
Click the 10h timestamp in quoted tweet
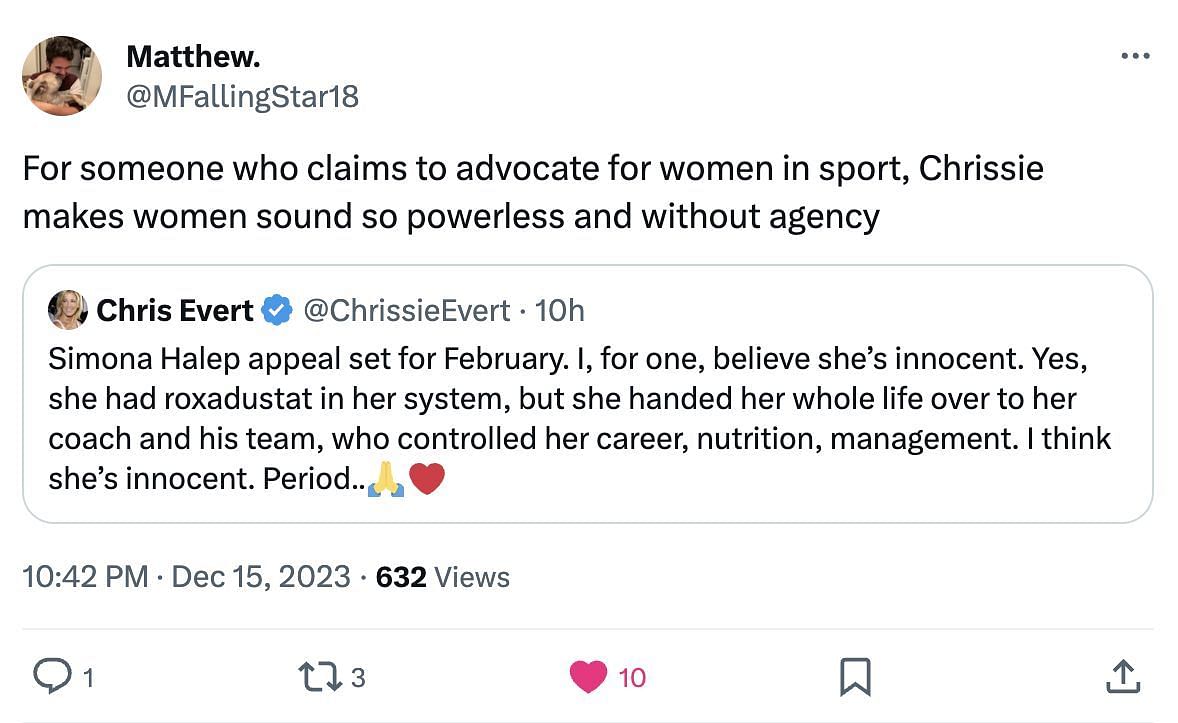click(560, 311)
